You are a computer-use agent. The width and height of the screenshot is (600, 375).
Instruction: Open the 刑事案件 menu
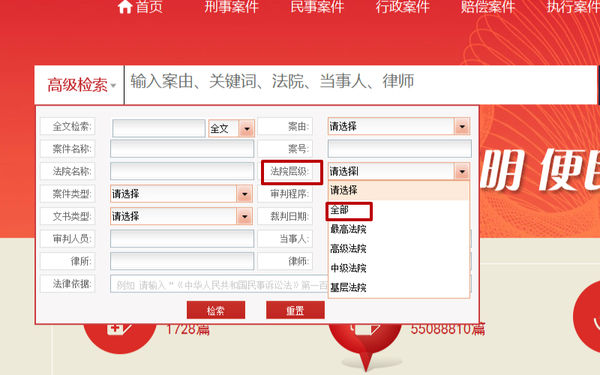click(x=232, y=7)
